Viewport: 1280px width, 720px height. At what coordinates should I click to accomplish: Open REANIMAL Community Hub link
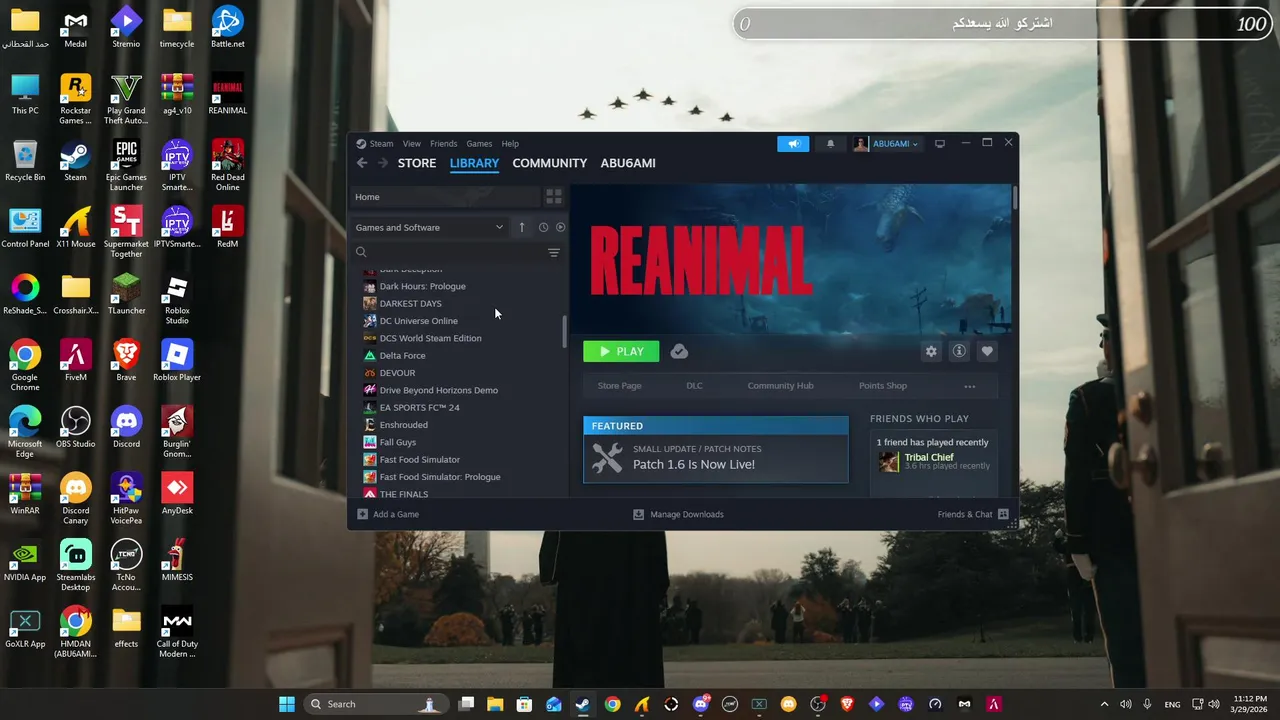coord(780,386)
